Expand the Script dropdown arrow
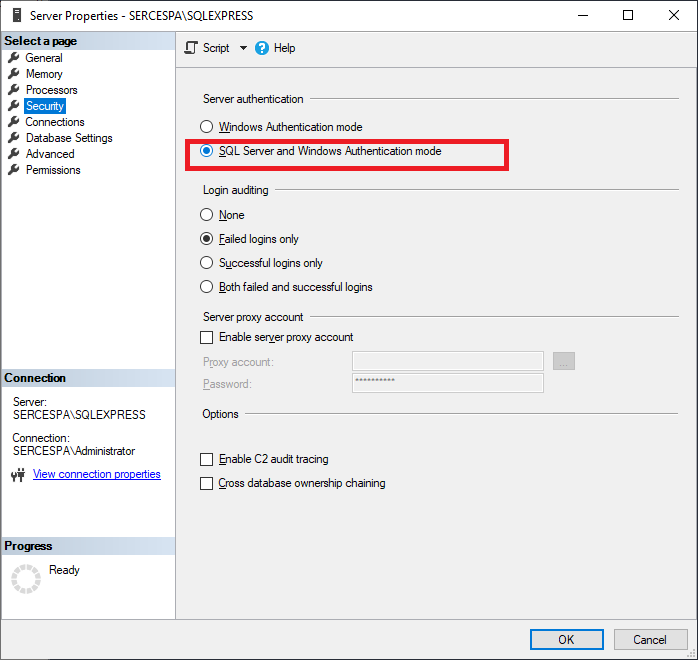The width and height of the screenshot is (698, 660). pyautogui.click(x=243, y=48)
